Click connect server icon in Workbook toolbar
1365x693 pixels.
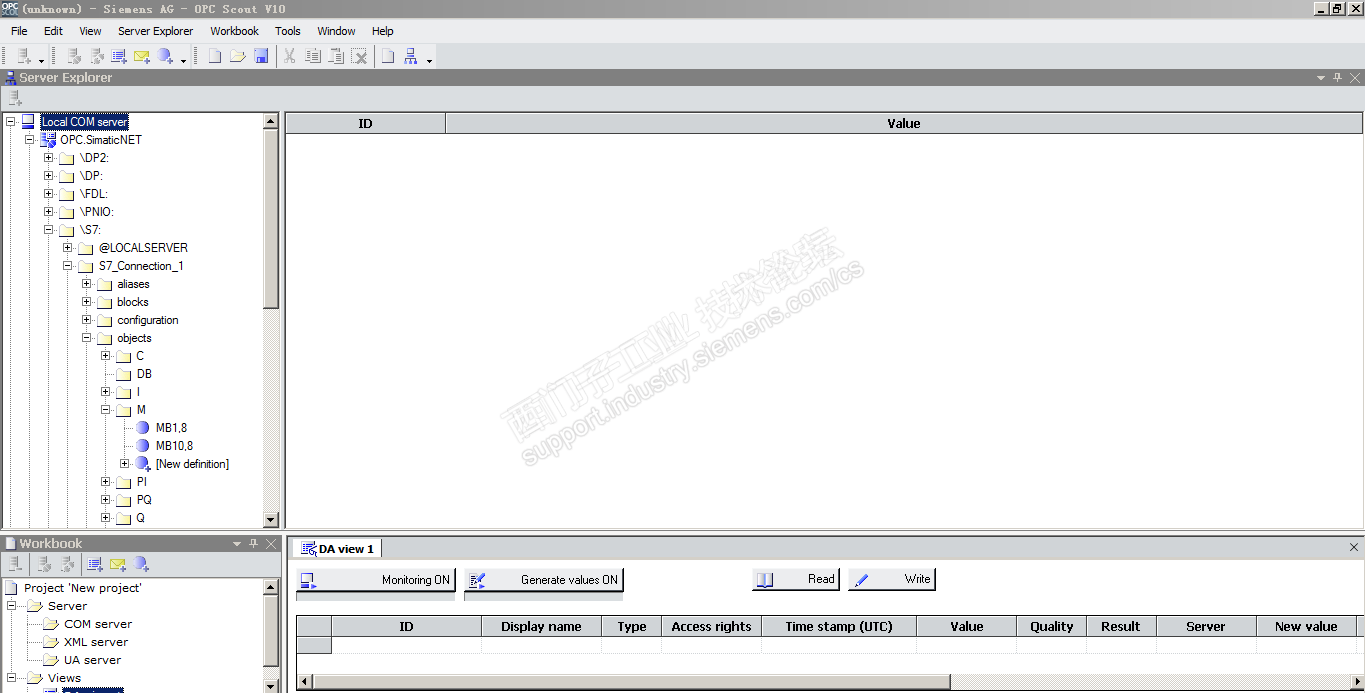(x=45, y=565)
